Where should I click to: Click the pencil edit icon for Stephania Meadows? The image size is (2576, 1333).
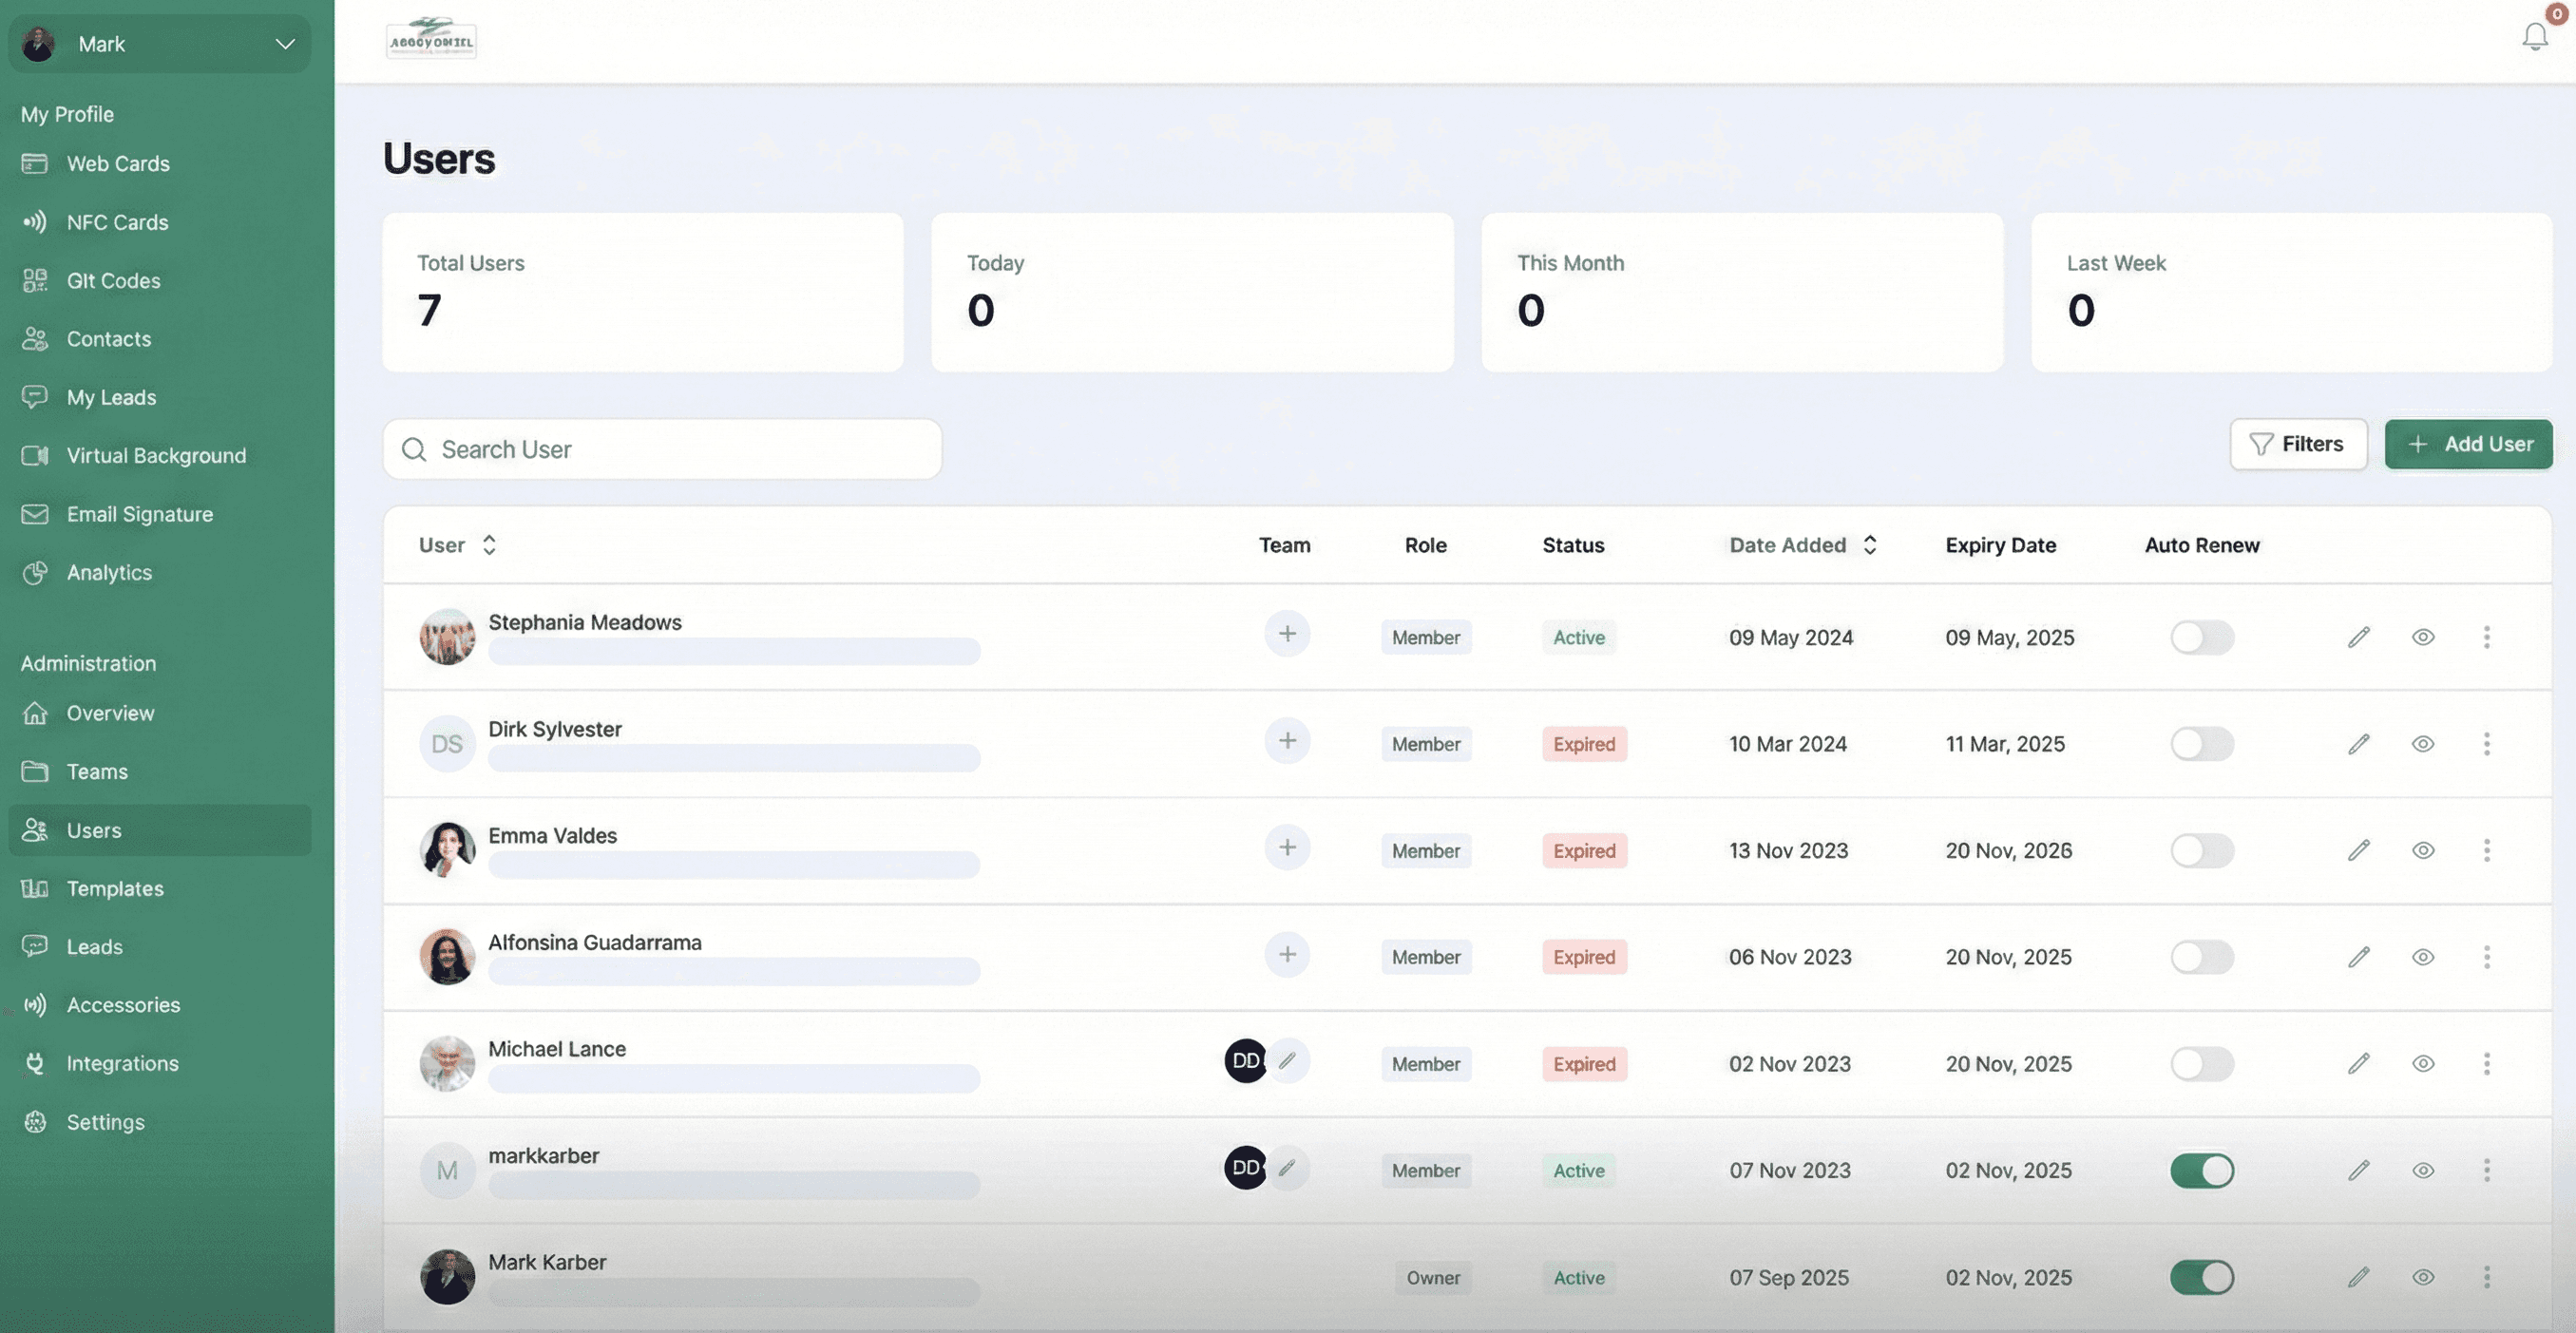(2358, 637)
